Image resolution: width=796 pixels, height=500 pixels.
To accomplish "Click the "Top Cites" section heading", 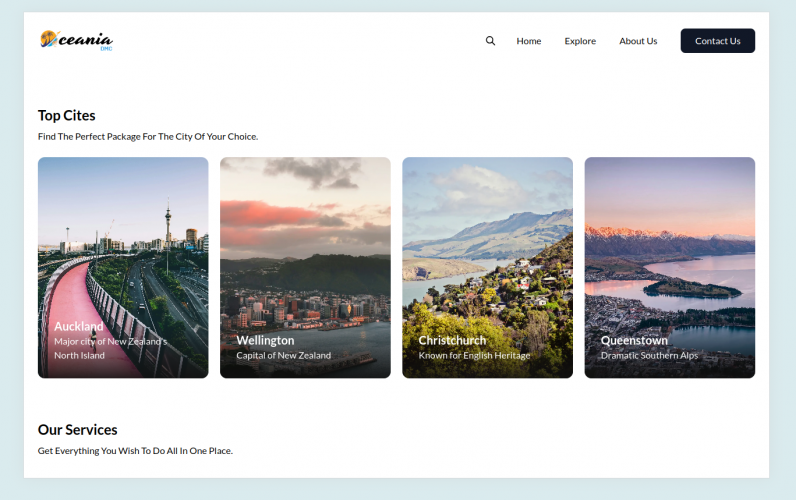I will pos(67,115).
